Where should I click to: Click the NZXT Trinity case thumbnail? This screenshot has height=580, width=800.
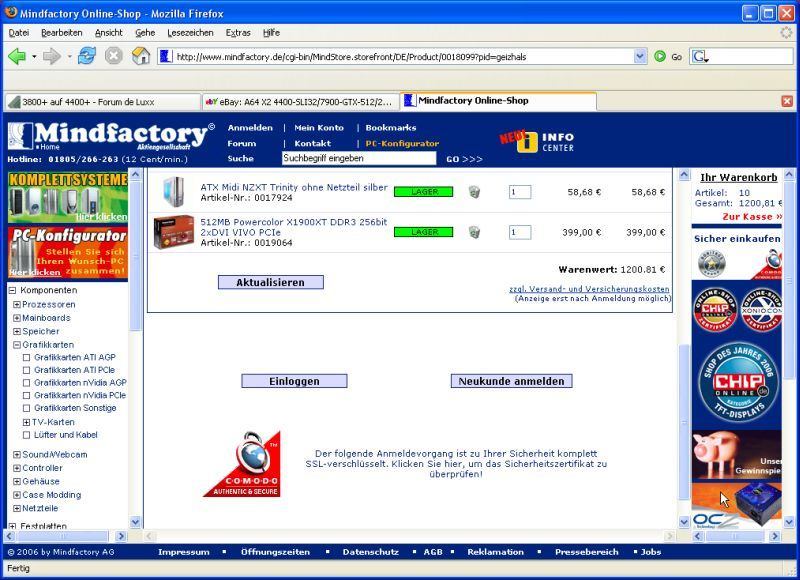coord(174,191)
